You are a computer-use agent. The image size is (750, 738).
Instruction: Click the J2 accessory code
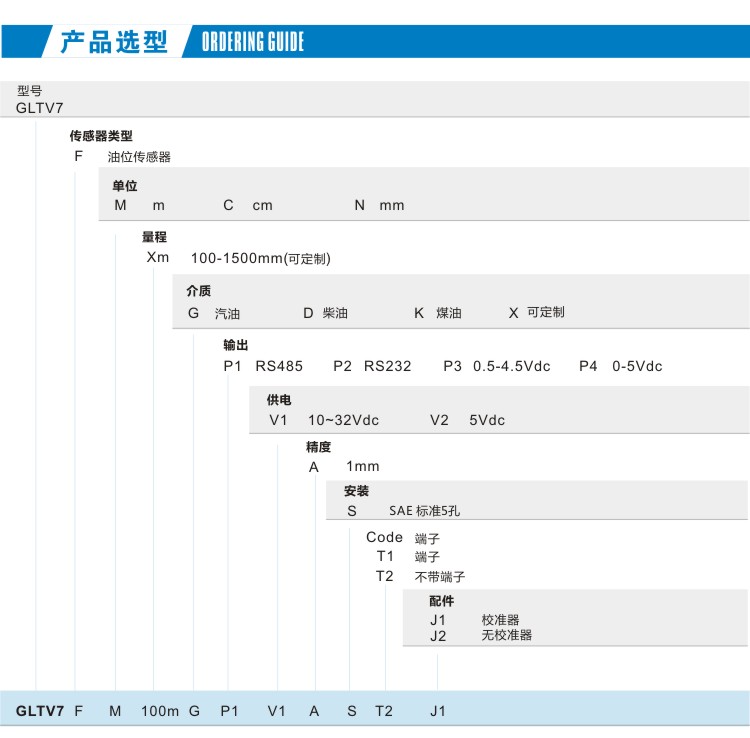coord(438,636)
